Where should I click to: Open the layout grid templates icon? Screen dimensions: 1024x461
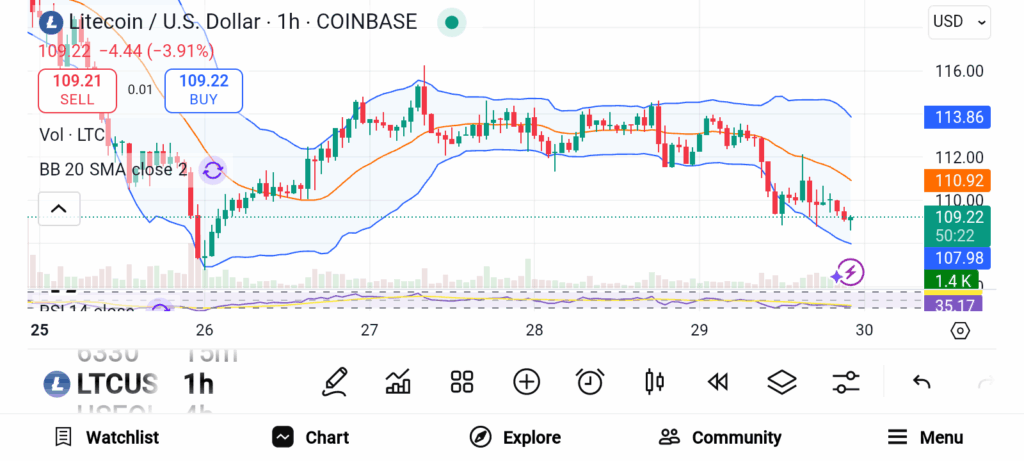[461, 381]
